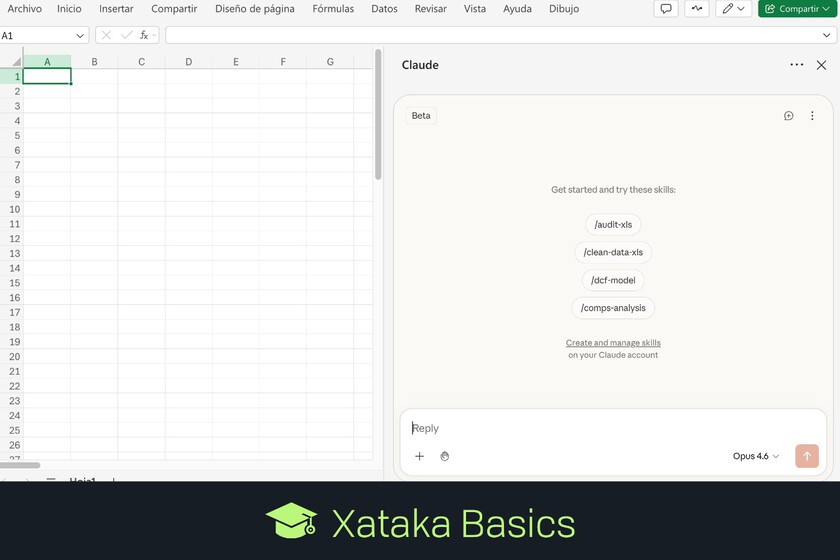Expand the Opus 4.6 model selector
The height and width of the screenshot is (560, 840).
[755, 456]
